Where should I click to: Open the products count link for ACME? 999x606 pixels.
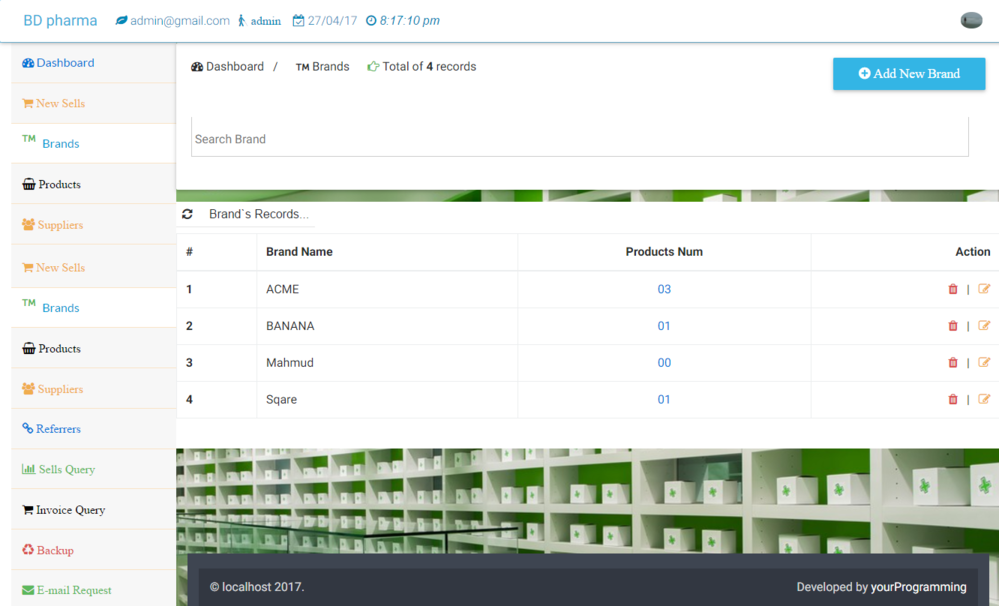(x=664, y=289)
